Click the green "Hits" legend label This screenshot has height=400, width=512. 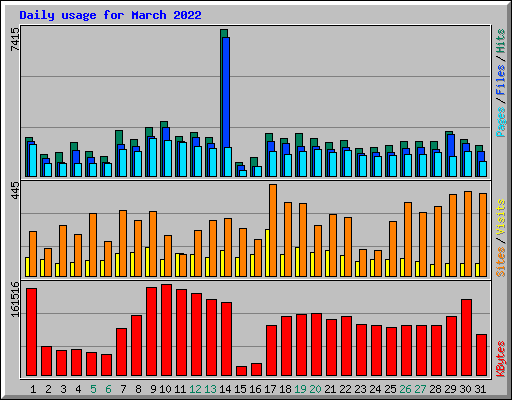[501, 41]
